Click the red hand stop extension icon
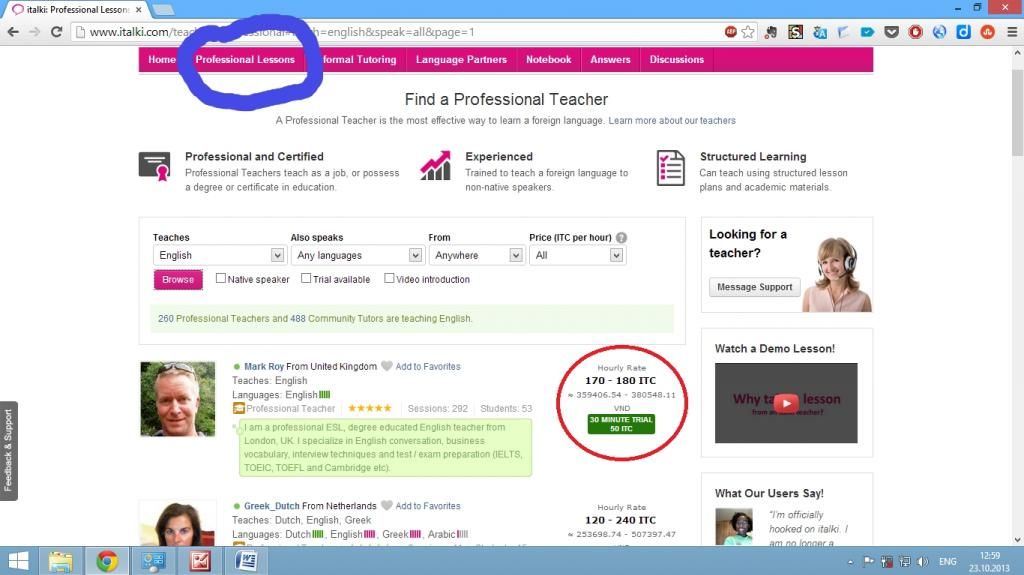This screenshot has width=1024, height=575. pyautogui.click(x=916, y=32)
